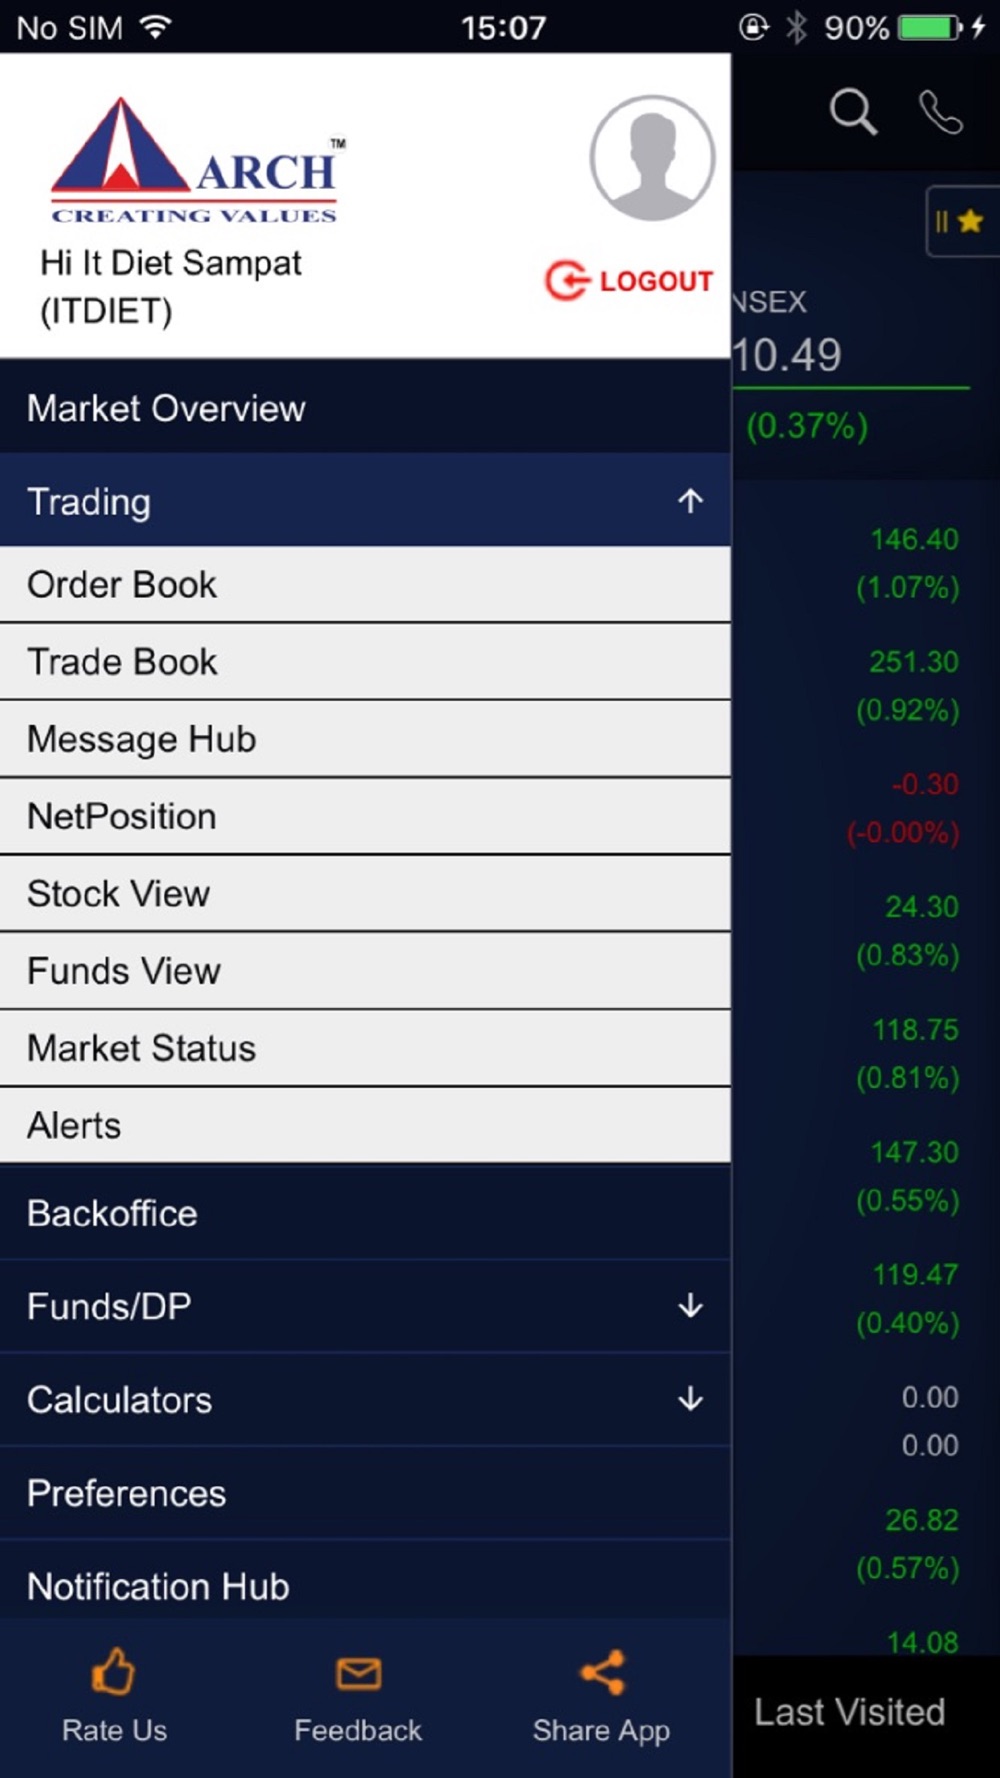Tap the search magnifier icon
The height and width of the screenshot is (1778, 1000).
(x=853, y=111)
